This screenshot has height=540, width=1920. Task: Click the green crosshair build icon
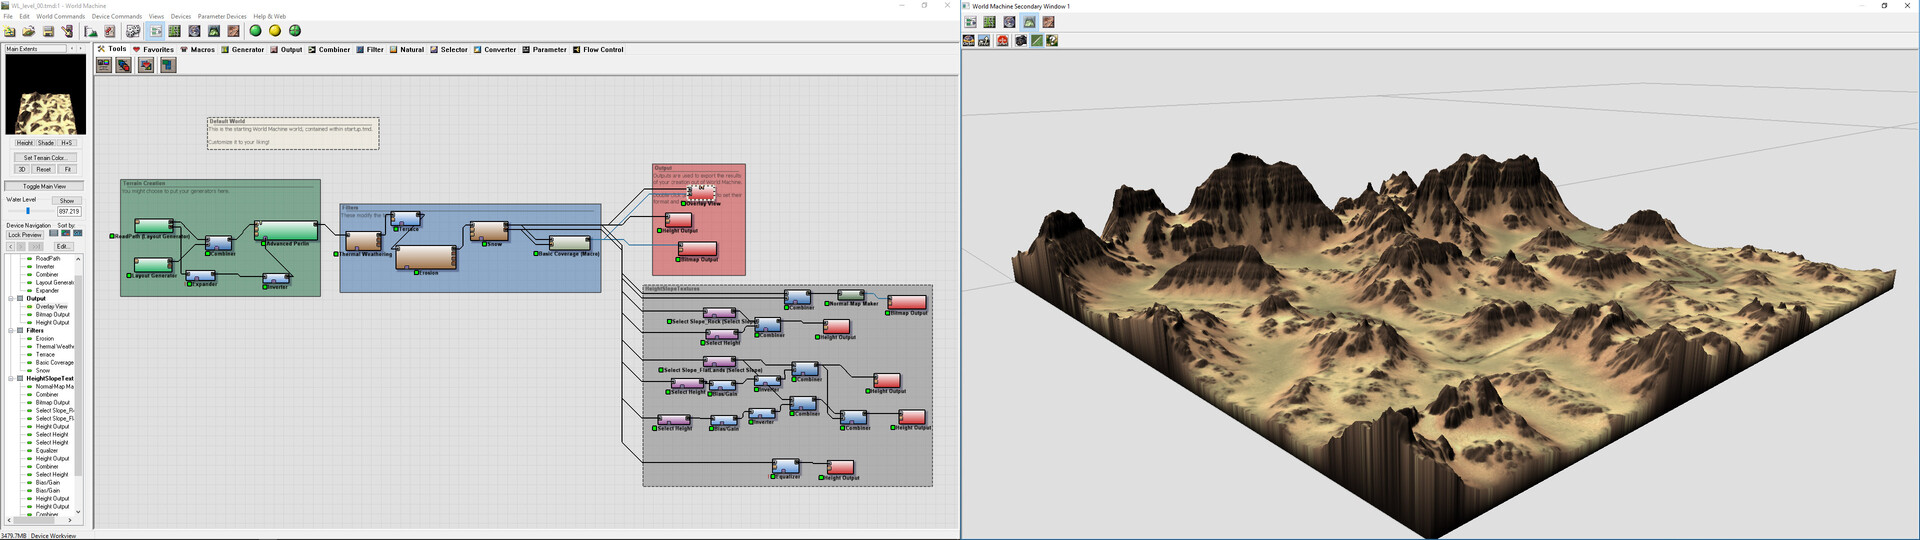[295, 31]
